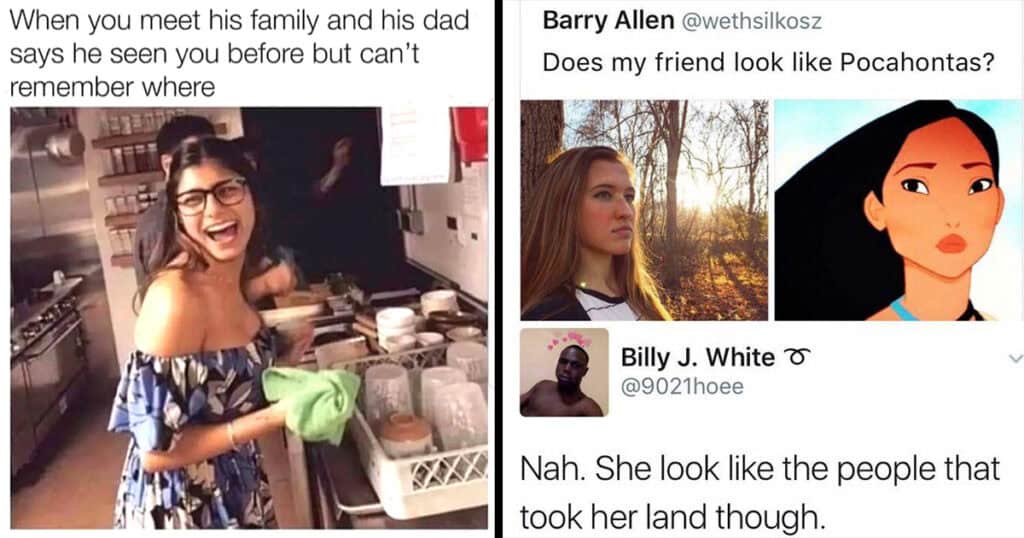Open the @9021hoee handle
The width and height of the screenshot is (1024, 538).
[682, 387]
